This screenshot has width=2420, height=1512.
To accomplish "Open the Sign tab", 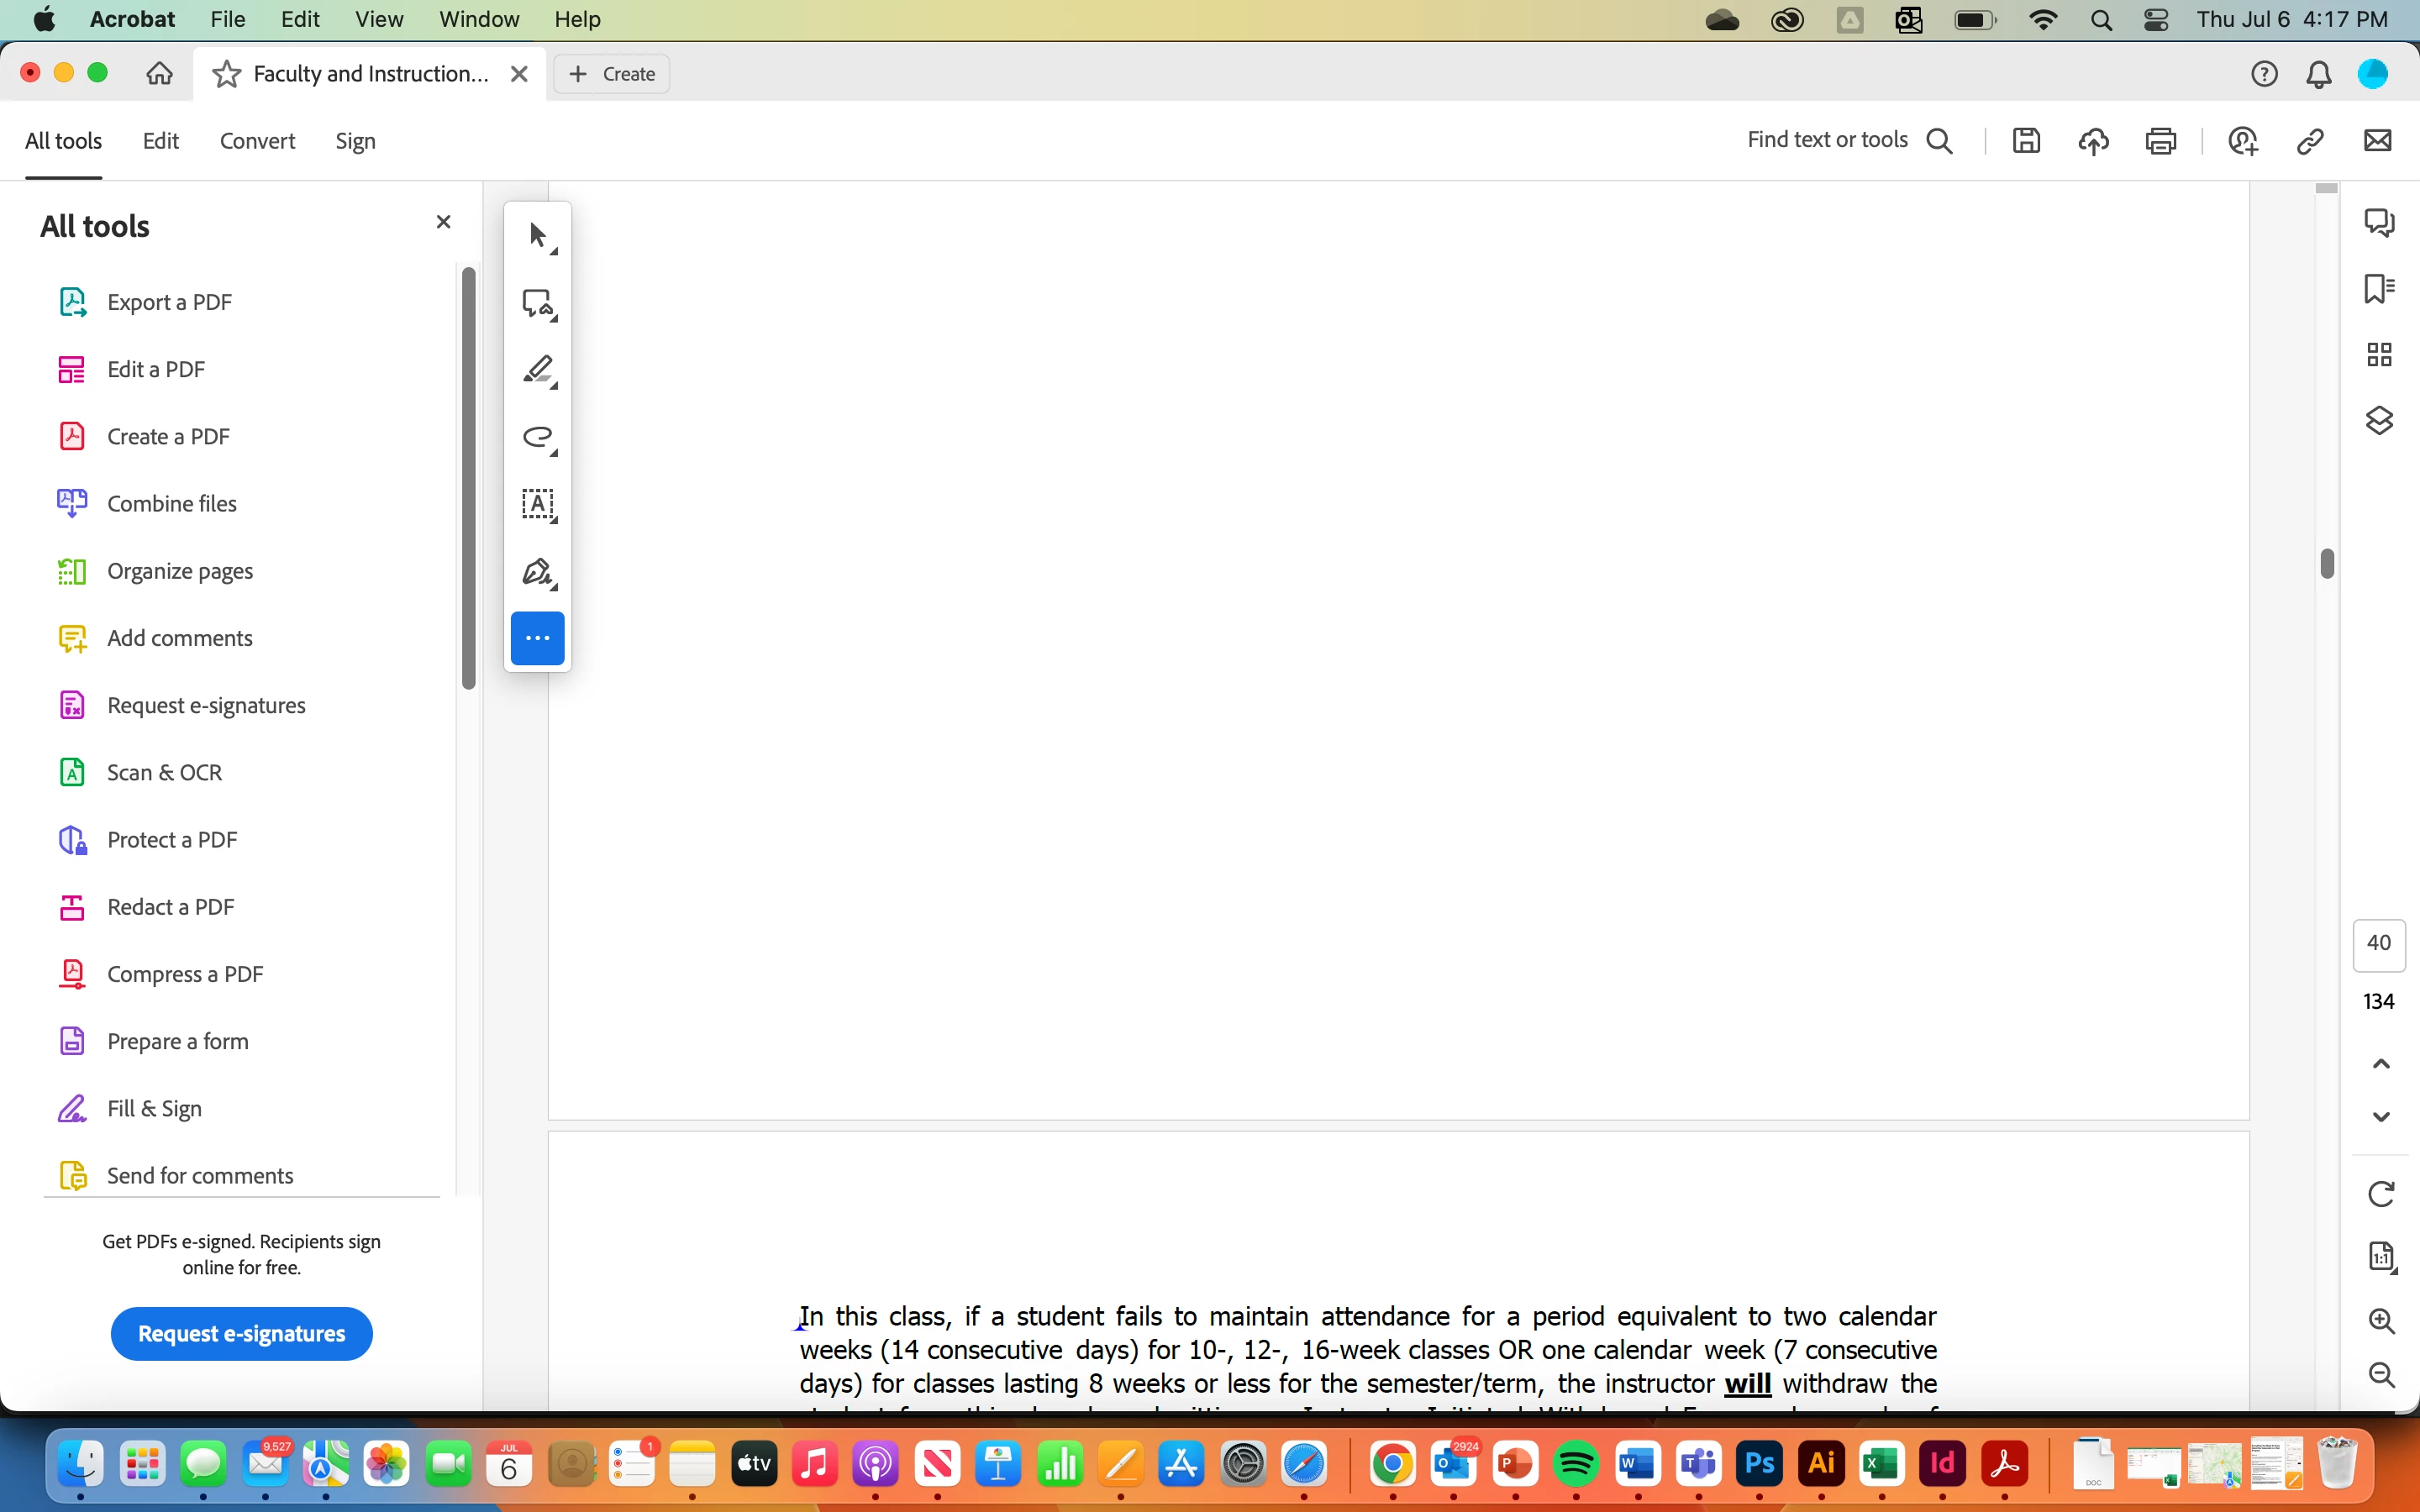I will tap(355, 141).
